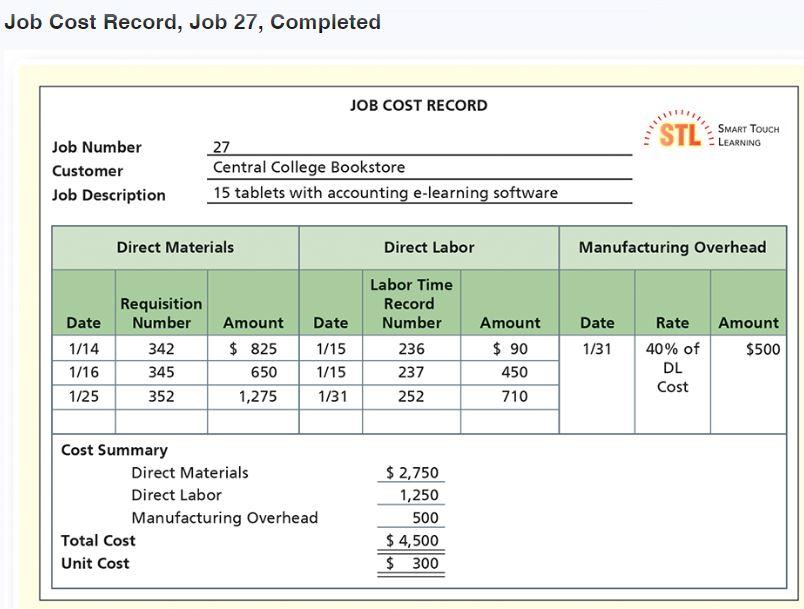Image resolution: width=804 pixels, height=609 pixels.
Task: Select the Rate header cell
Action: (672, 322)
